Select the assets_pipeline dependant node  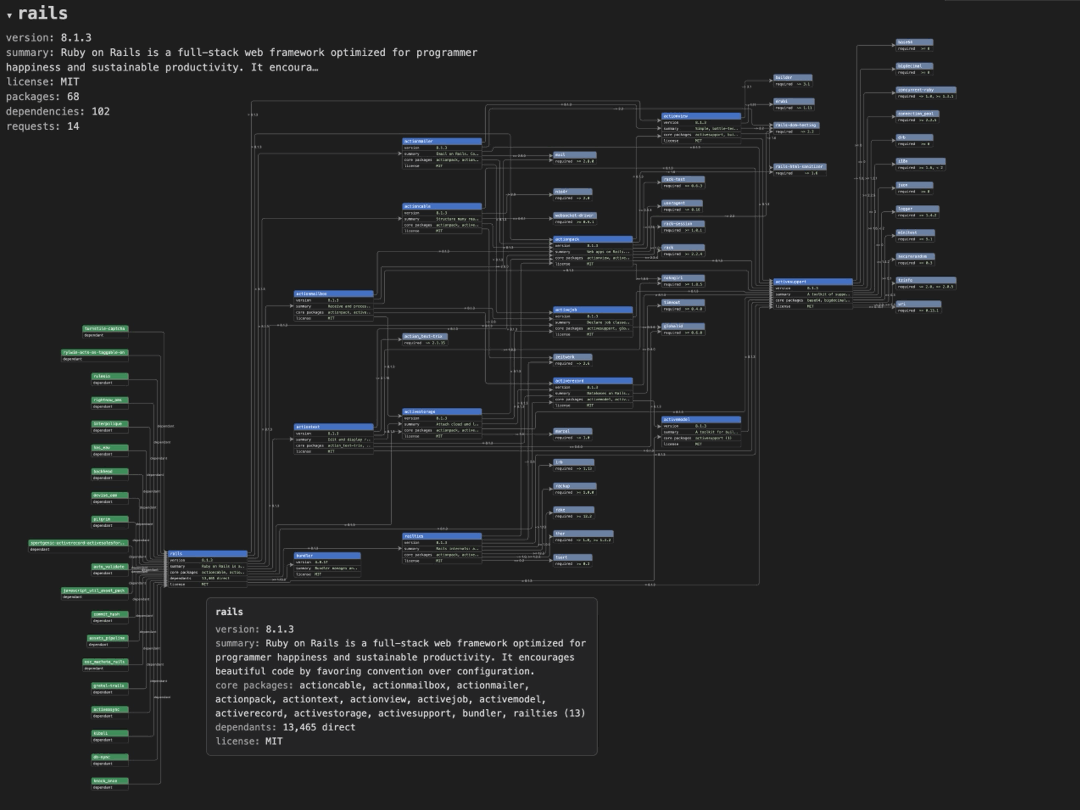107,641
